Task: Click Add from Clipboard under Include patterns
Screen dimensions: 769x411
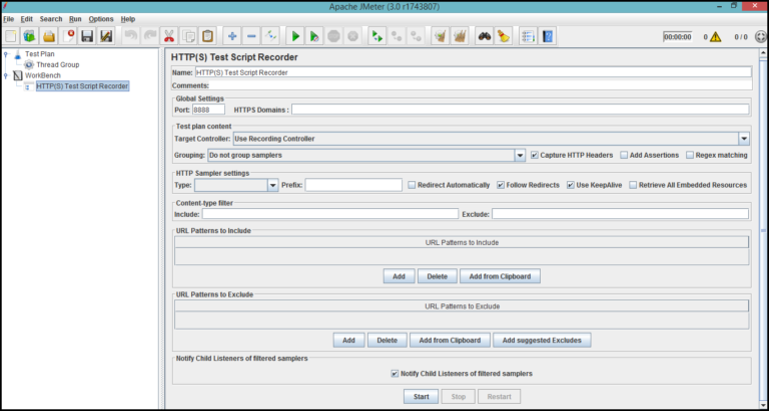Action: (500, 276)
